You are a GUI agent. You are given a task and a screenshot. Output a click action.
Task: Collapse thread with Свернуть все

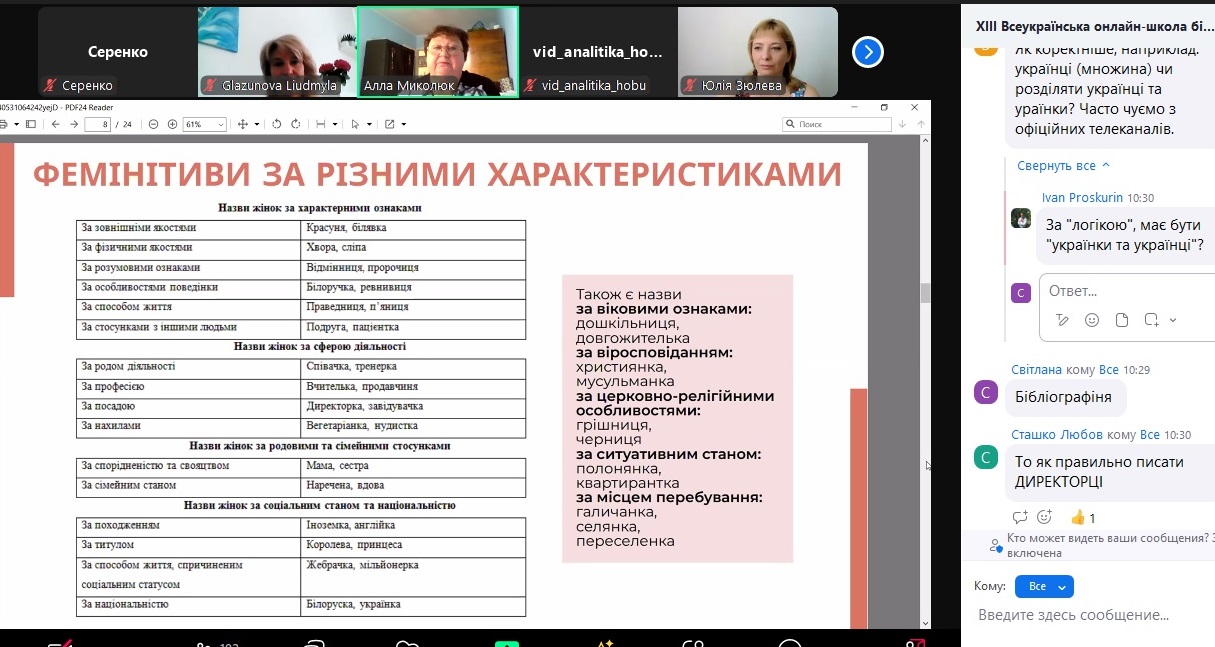coord(1063,166)
